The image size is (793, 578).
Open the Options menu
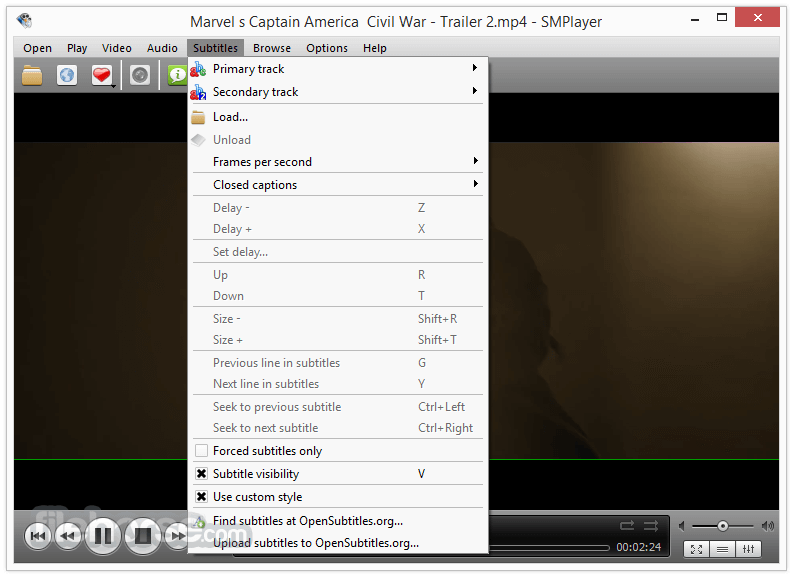point(327,48)
